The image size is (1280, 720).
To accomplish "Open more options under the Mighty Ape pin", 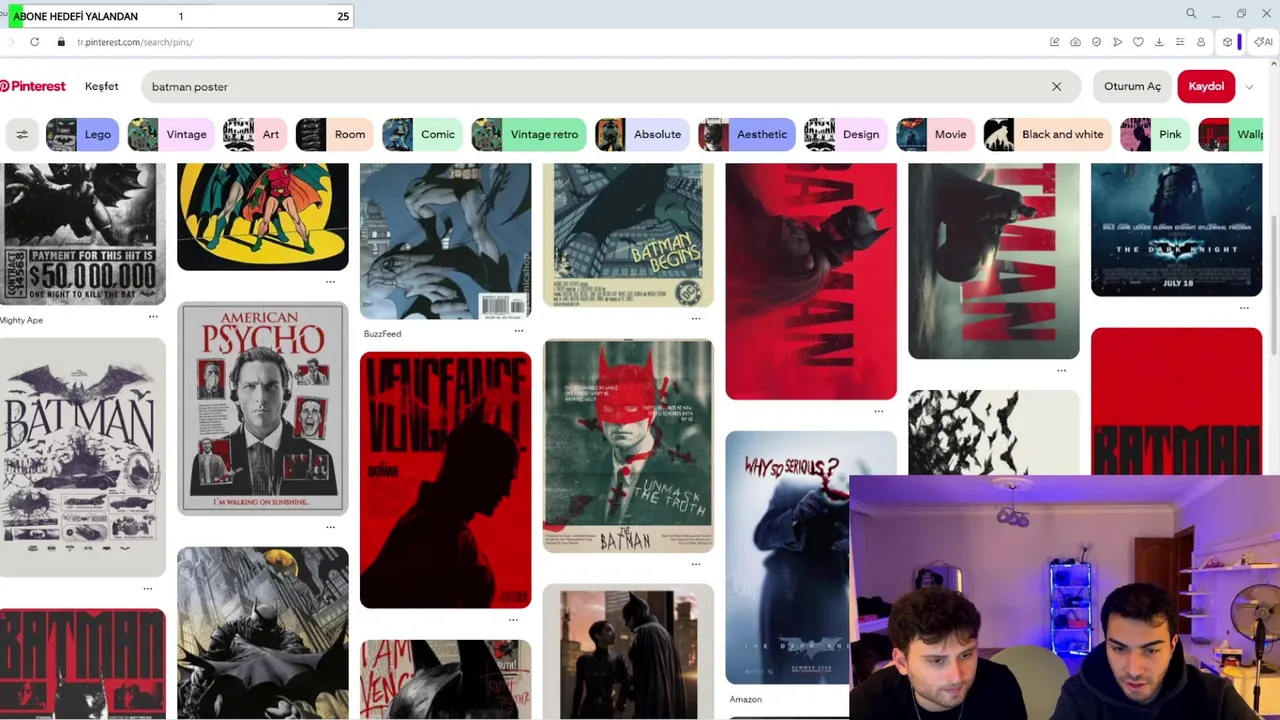I will [153, 316].
